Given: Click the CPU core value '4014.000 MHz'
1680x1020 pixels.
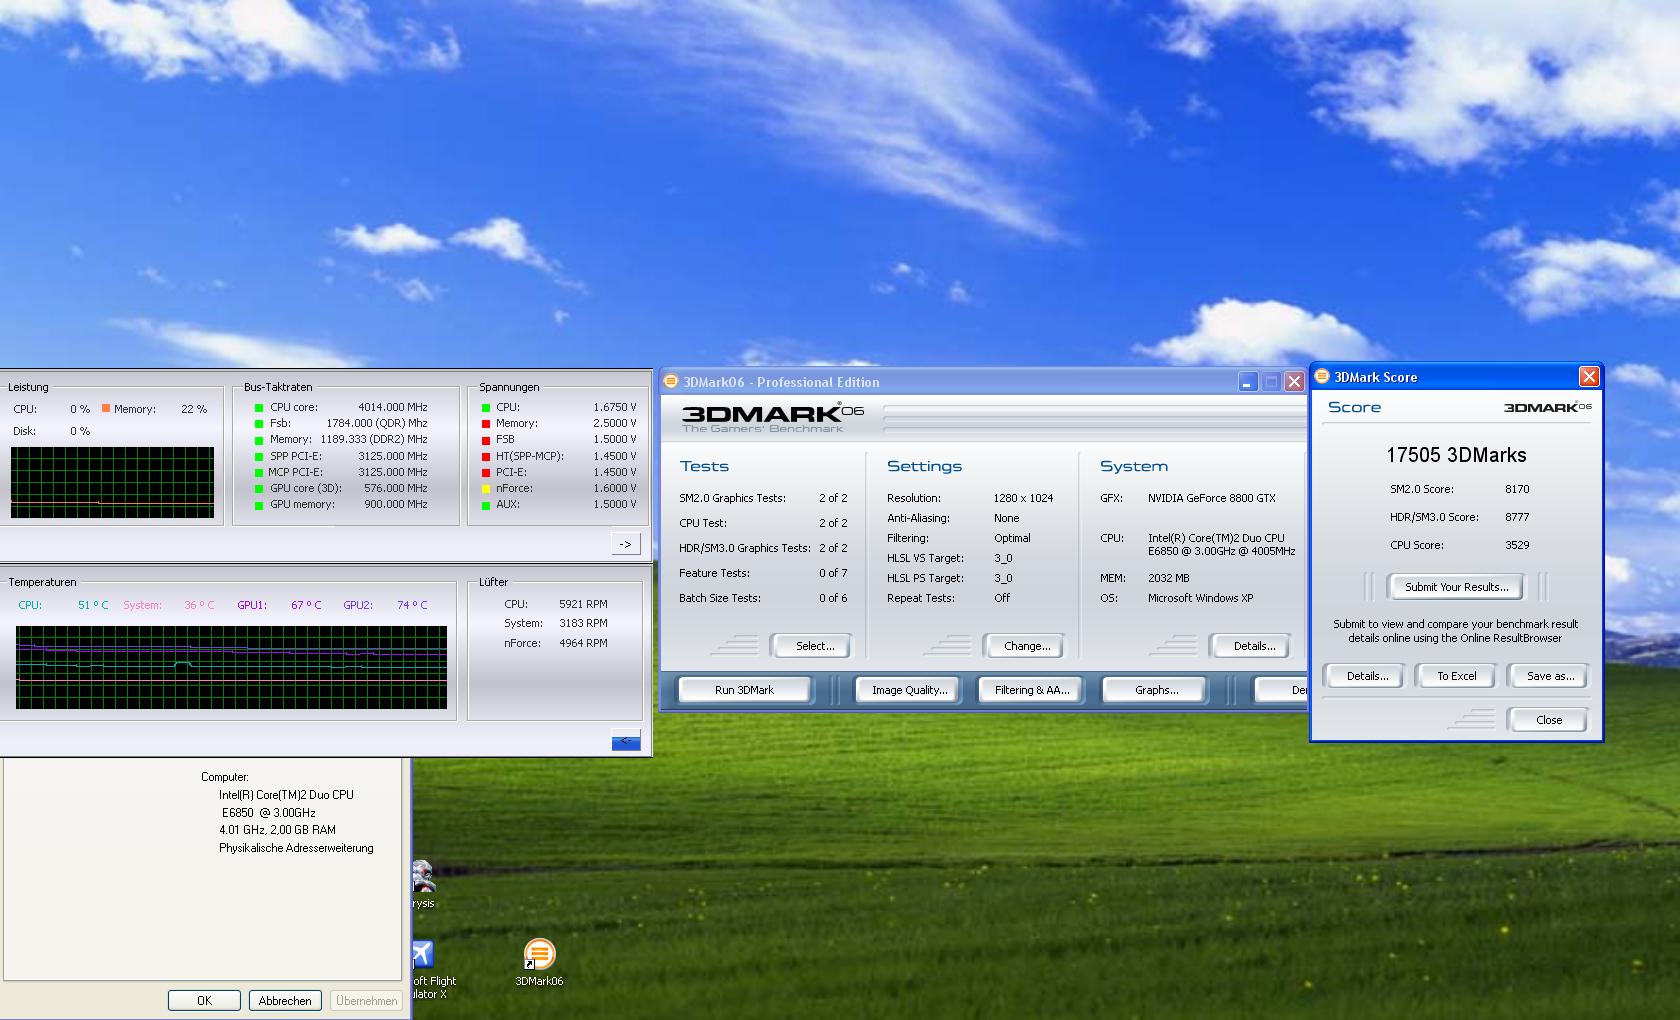Looking at the screenshot, I should click(393, 407).
